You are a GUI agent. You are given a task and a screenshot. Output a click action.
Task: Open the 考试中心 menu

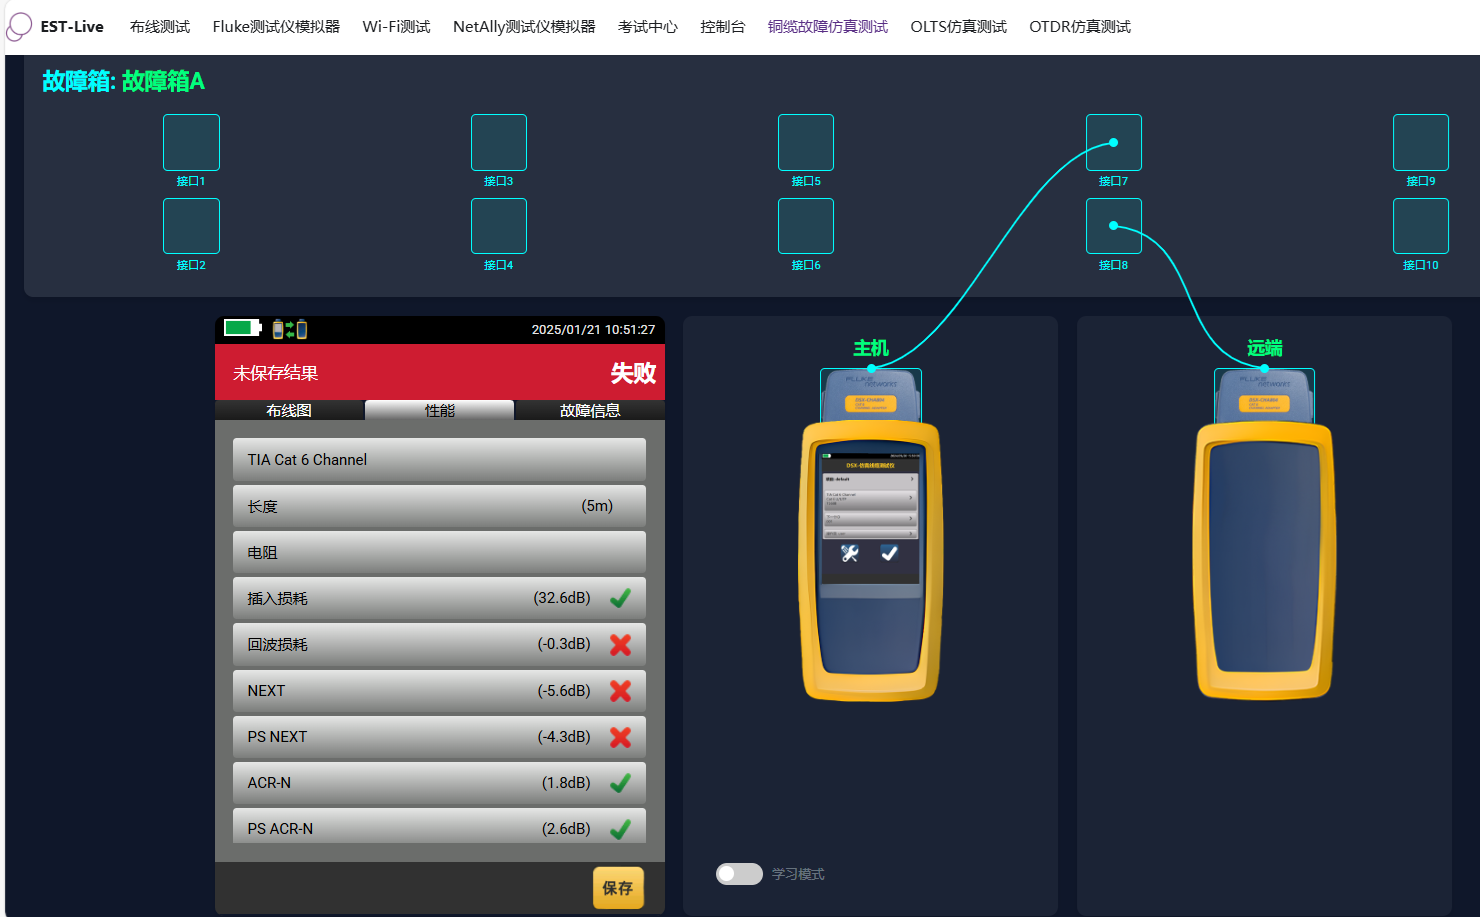648,27
